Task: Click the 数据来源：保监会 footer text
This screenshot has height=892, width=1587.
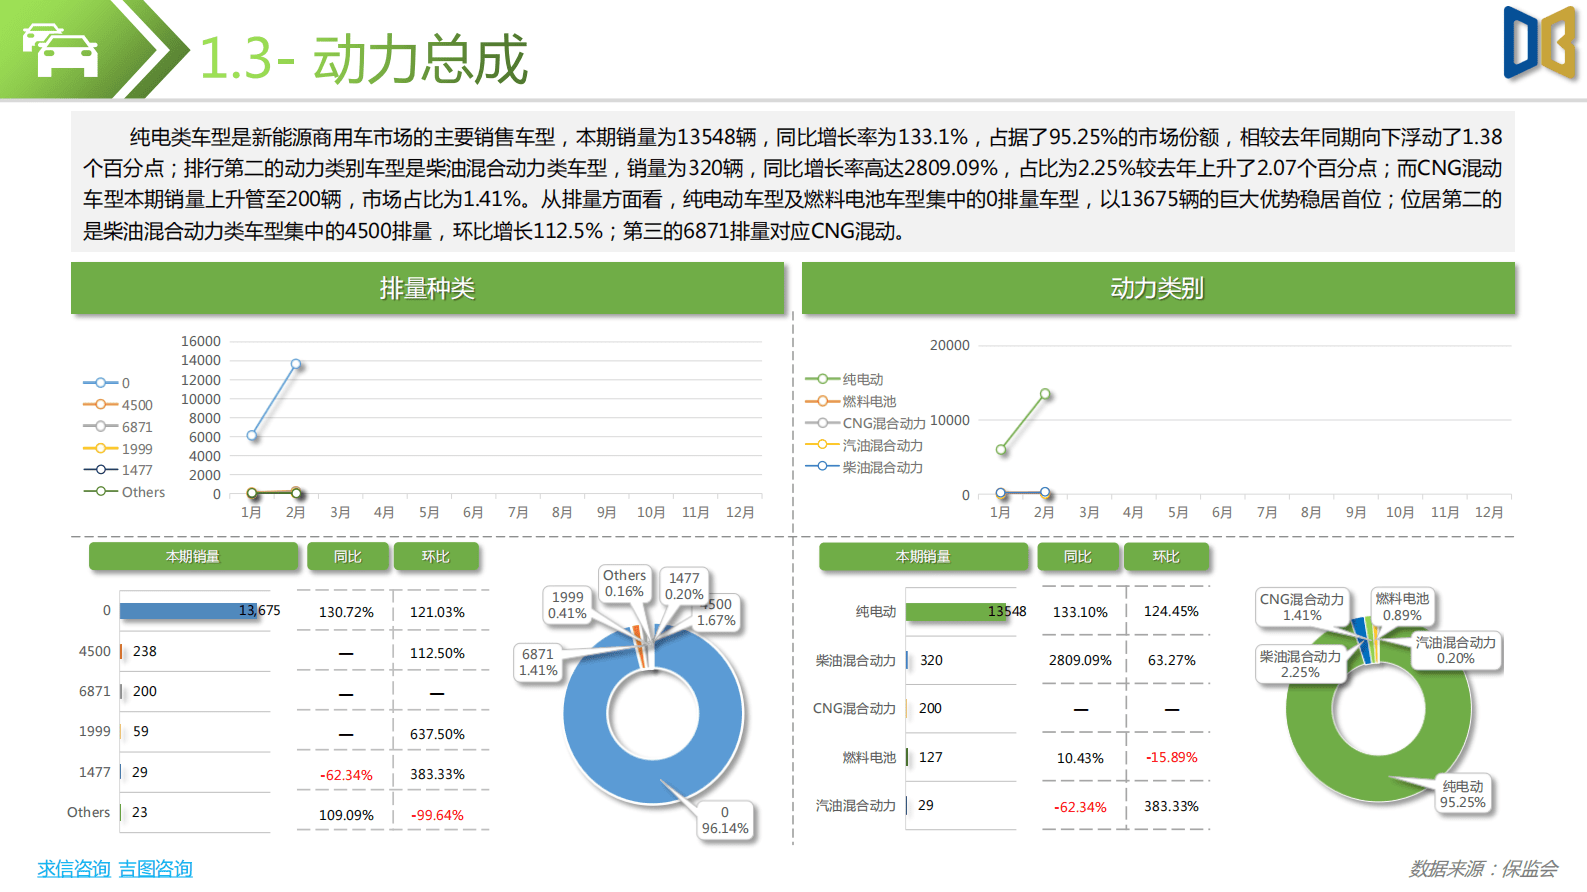Action: [1483, 868]
